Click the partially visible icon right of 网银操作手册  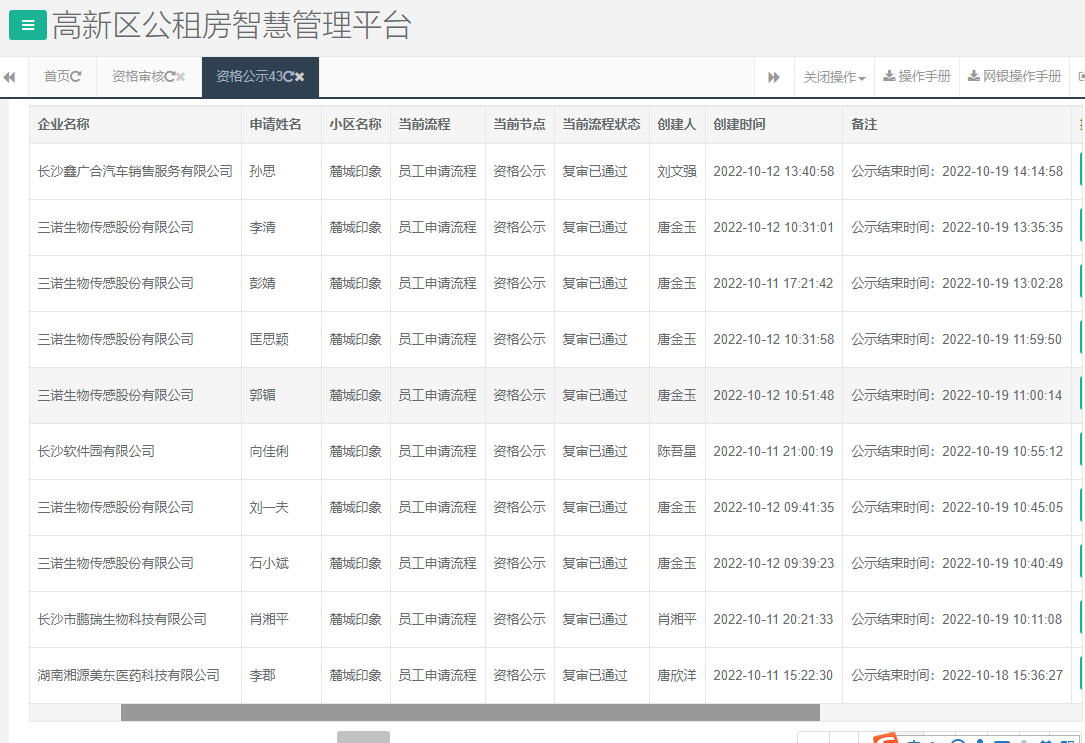tap(1079, 77)
